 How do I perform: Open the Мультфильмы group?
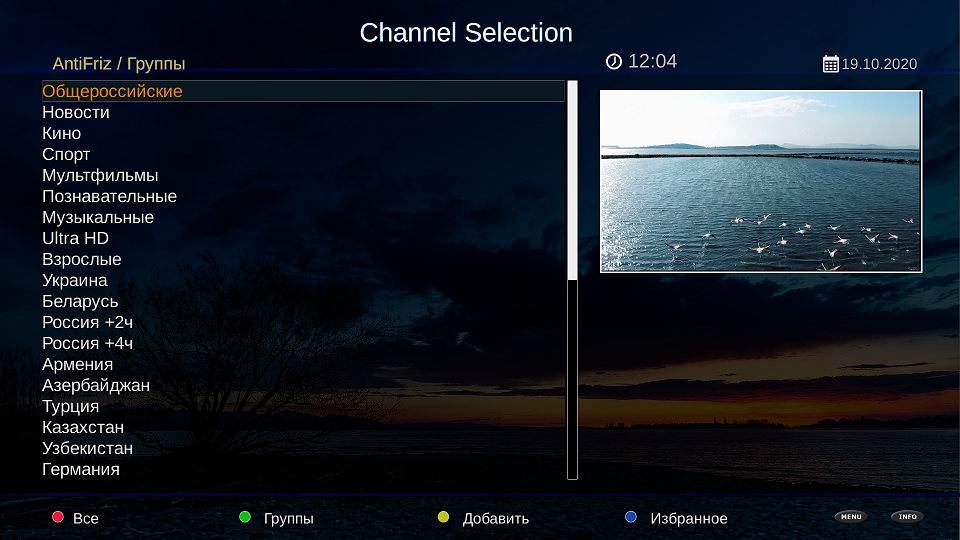(100, 175)
